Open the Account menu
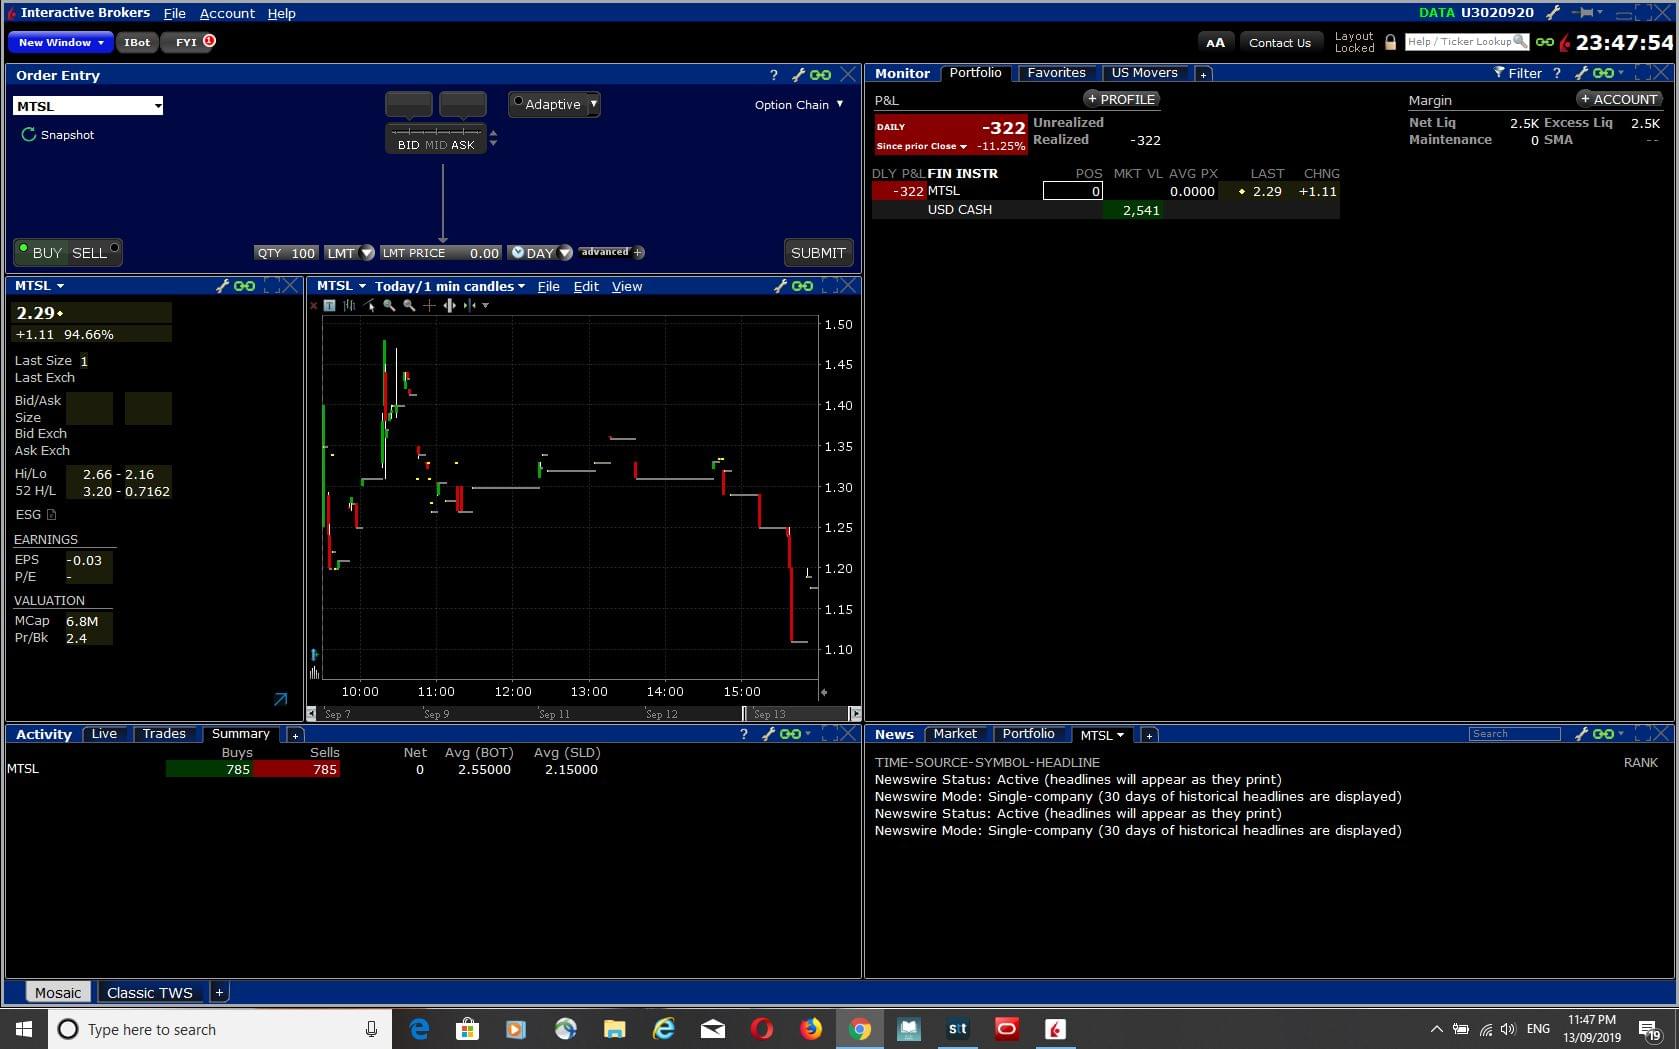1679x1049 pixels. [227, 14]
